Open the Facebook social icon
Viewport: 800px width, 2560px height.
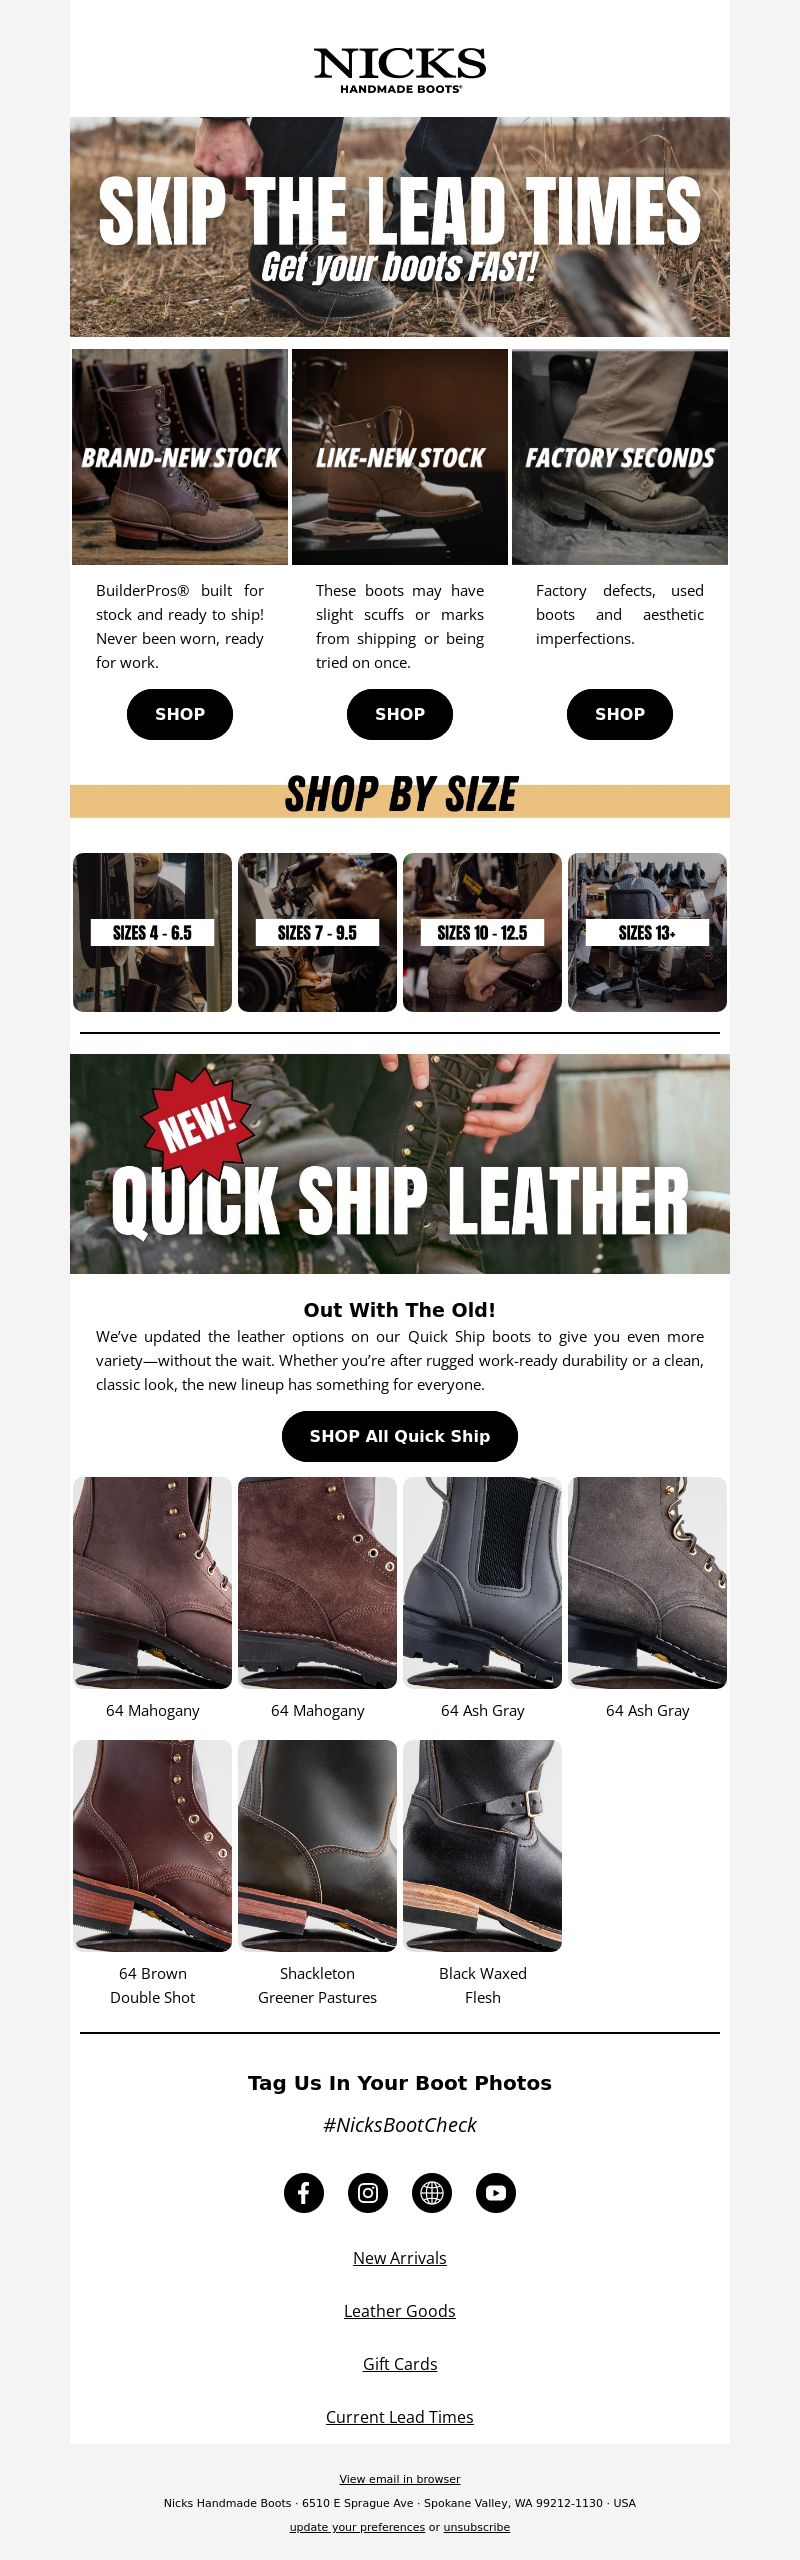pyautogui.click(x=304, y=2193)
